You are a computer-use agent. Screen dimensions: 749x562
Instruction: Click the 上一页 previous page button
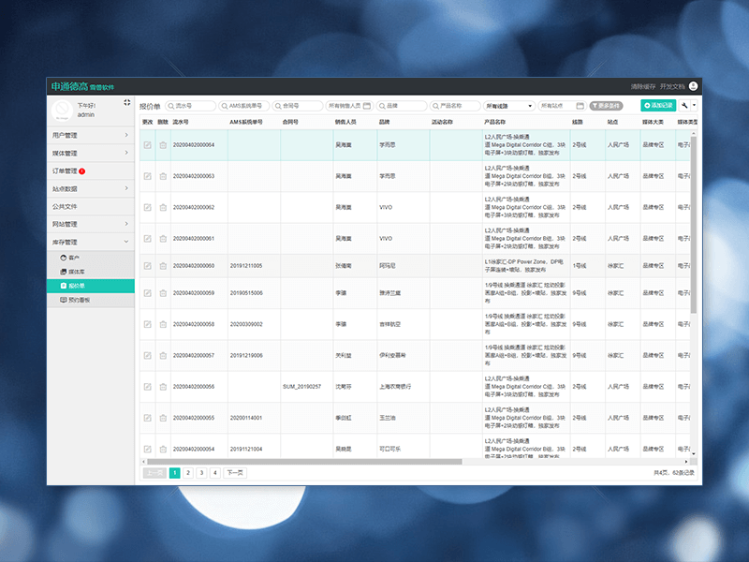(x=154, y=473)
